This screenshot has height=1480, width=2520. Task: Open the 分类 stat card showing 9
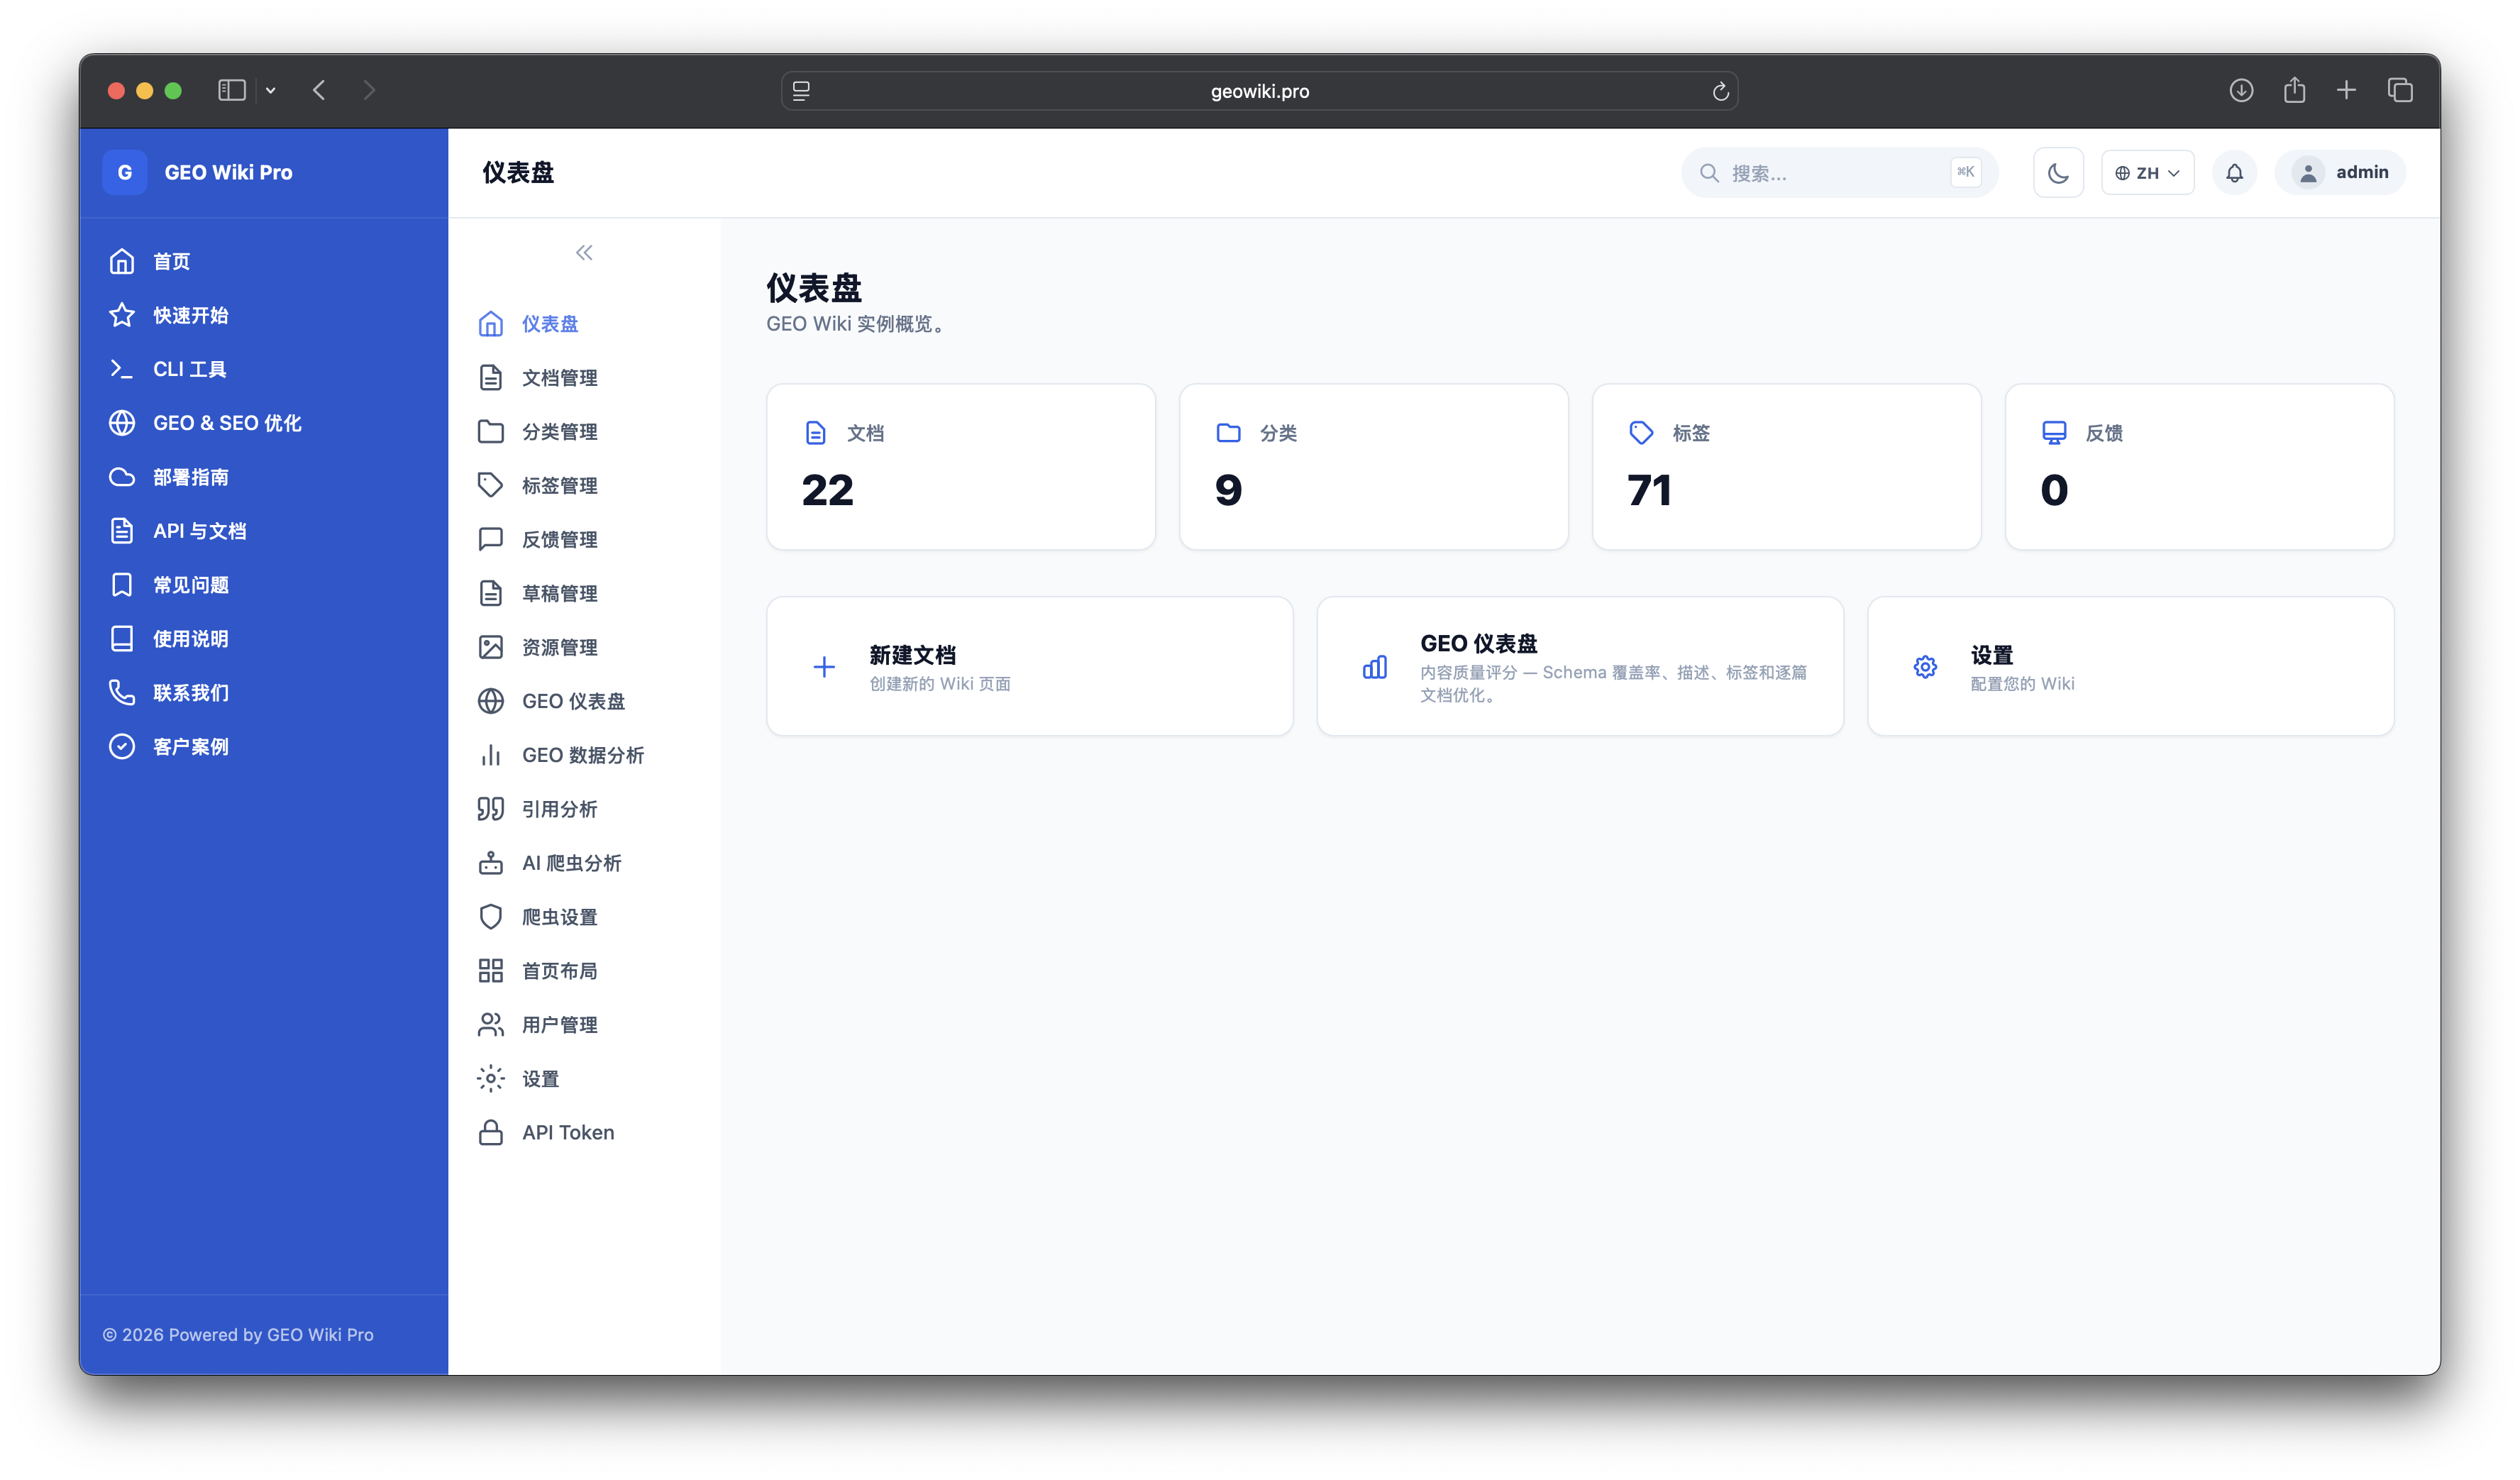coord(1374,467)
